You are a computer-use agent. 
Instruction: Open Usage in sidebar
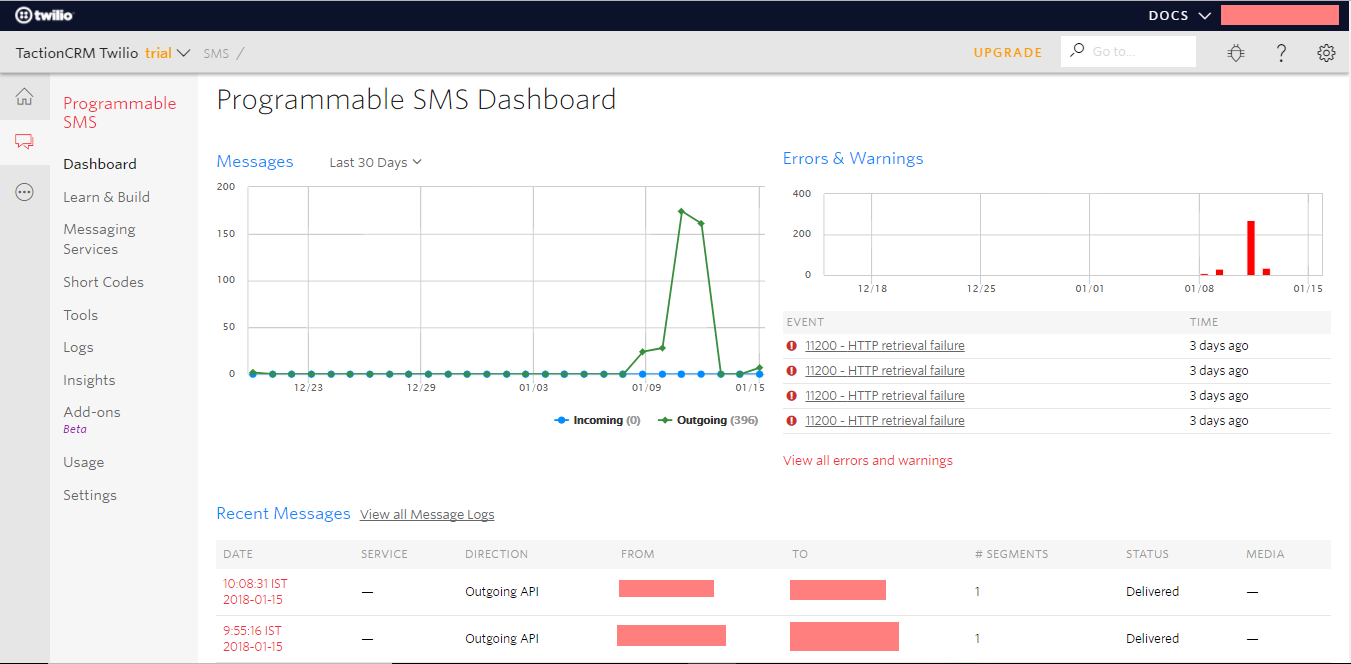83,462
